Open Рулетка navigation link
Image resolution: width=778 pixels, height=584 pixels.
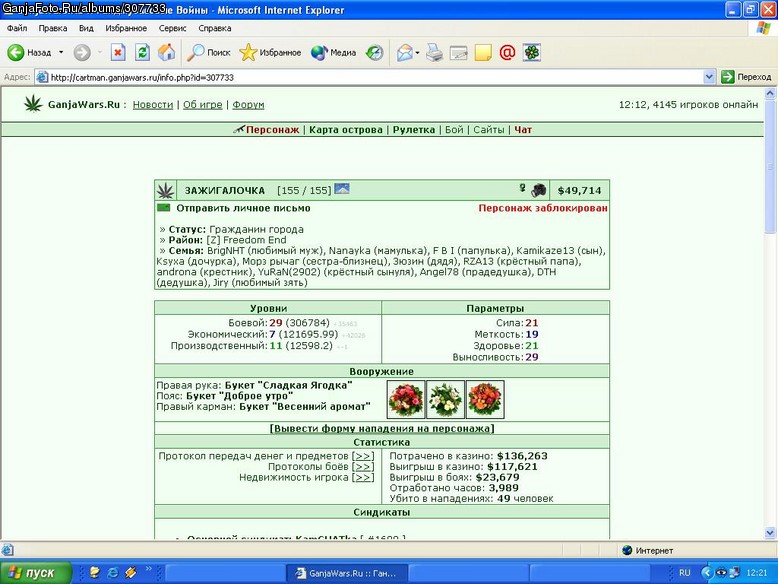tap(414, 130)
